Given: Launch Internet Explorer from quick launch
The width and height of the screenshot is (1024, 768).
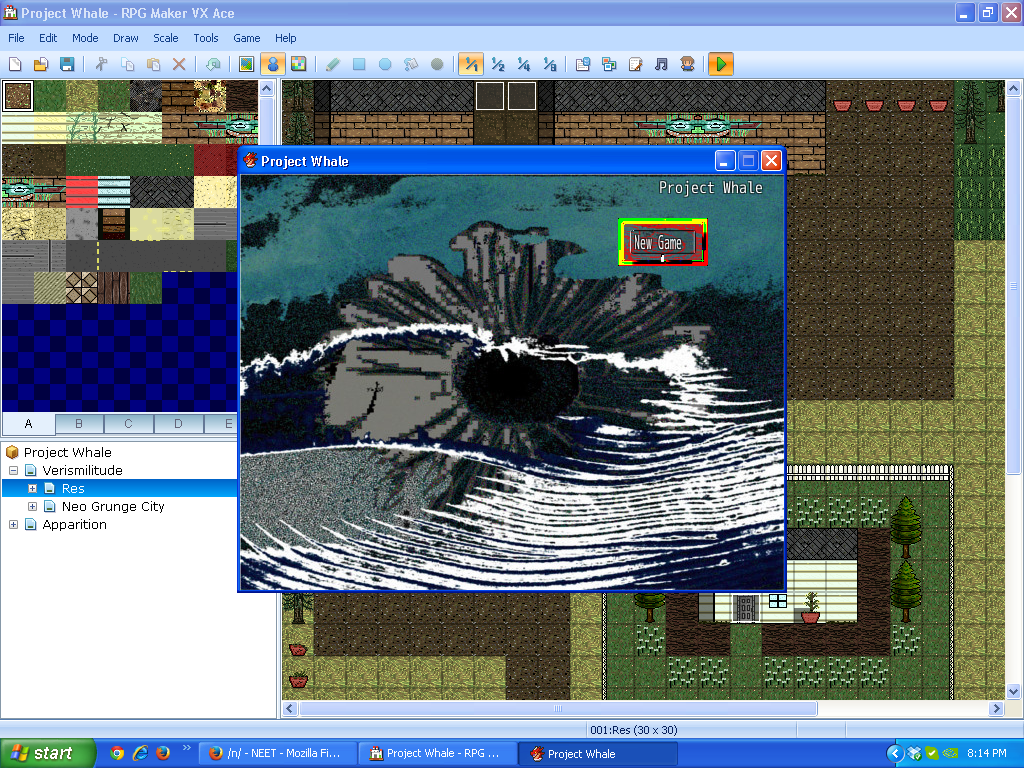Looking at the screenshot, I should 140,753.
